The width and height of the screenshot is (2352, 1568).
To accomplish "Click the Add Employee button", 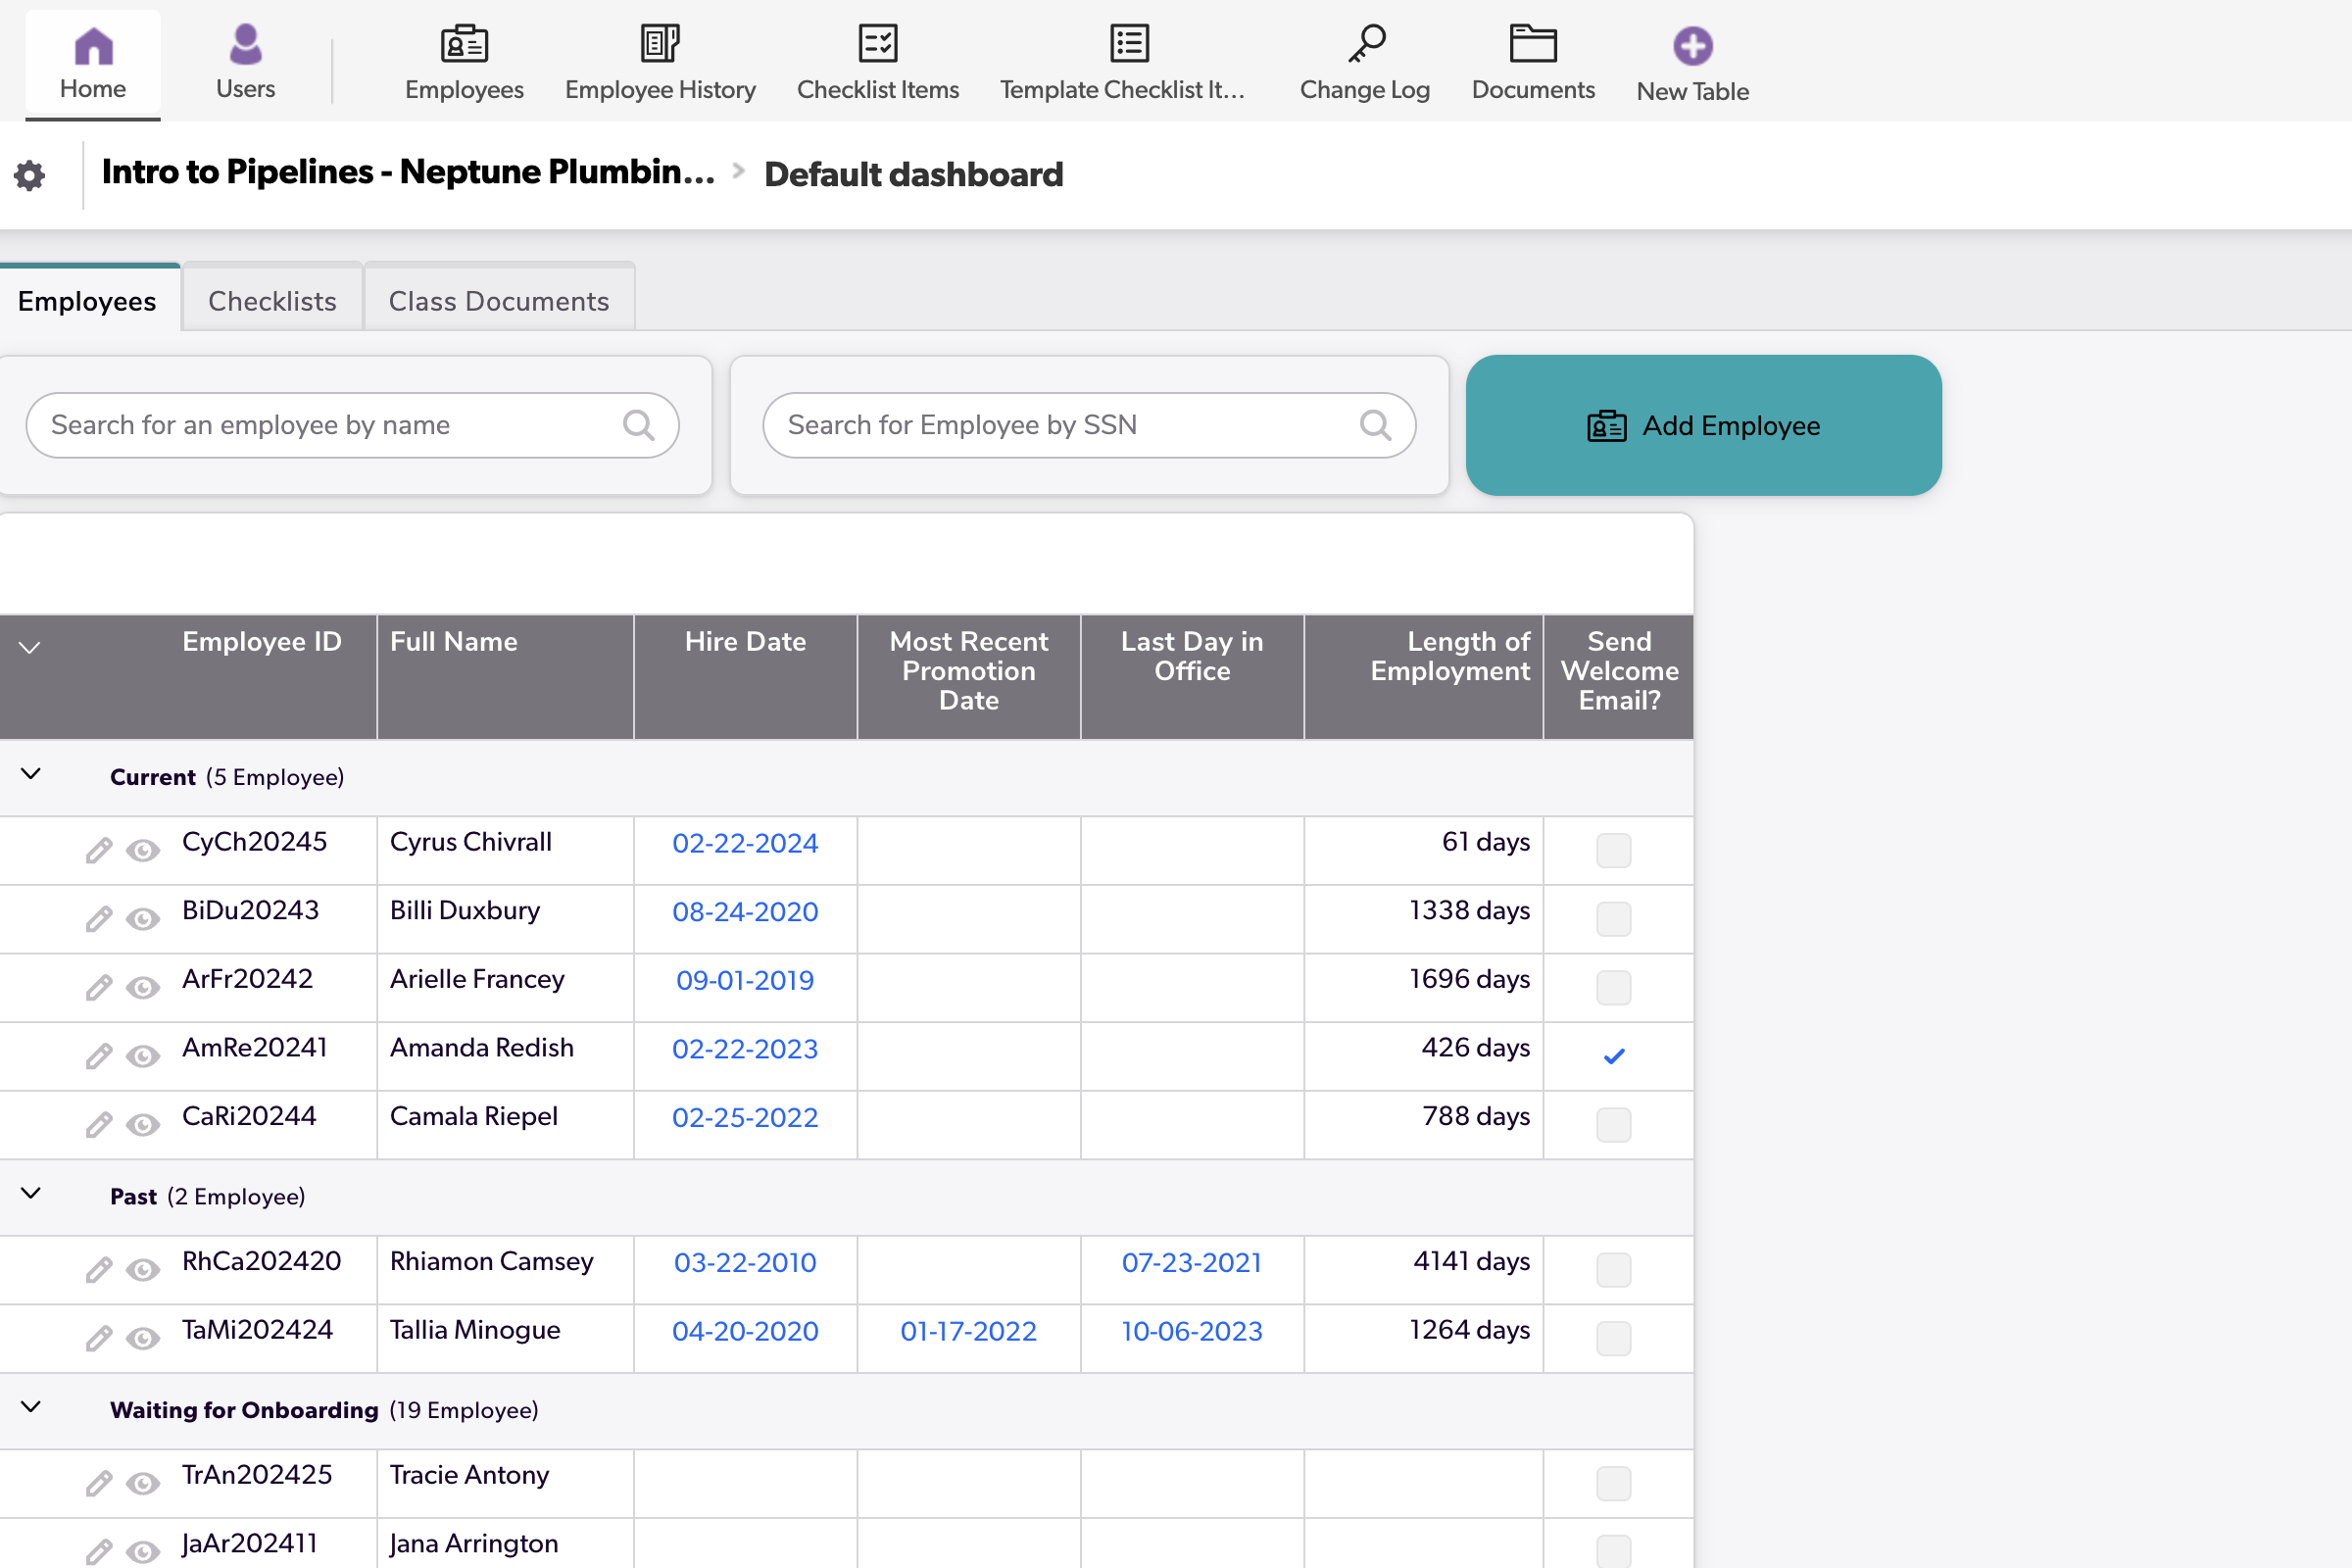I will click(x=1703, y=425).
